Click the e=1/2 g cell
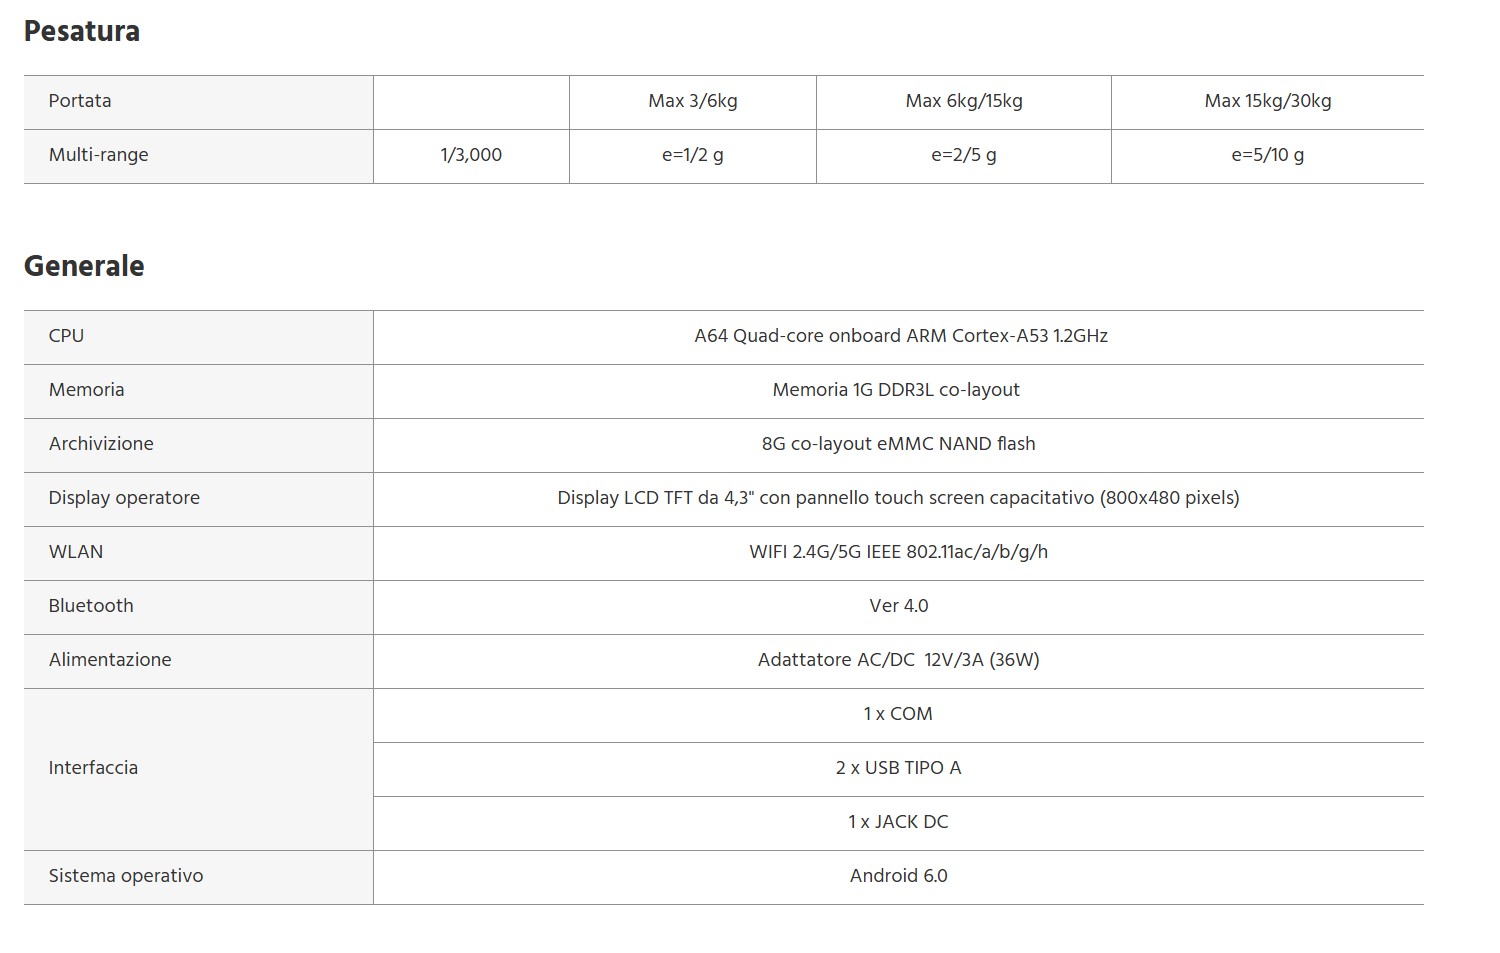Image resolution: width=1500 pixels, height=953 pixels. point(693,155)
